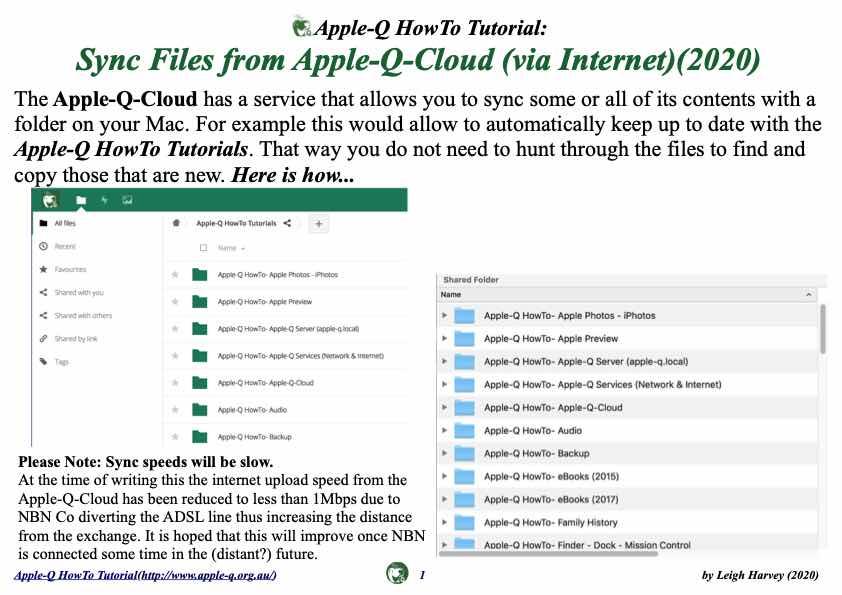Expand Apple-Q Server (apple-q.local) in Shared Folder list
Screen dimensions: 842x595
pyautogui.click(x=445, y=361)
